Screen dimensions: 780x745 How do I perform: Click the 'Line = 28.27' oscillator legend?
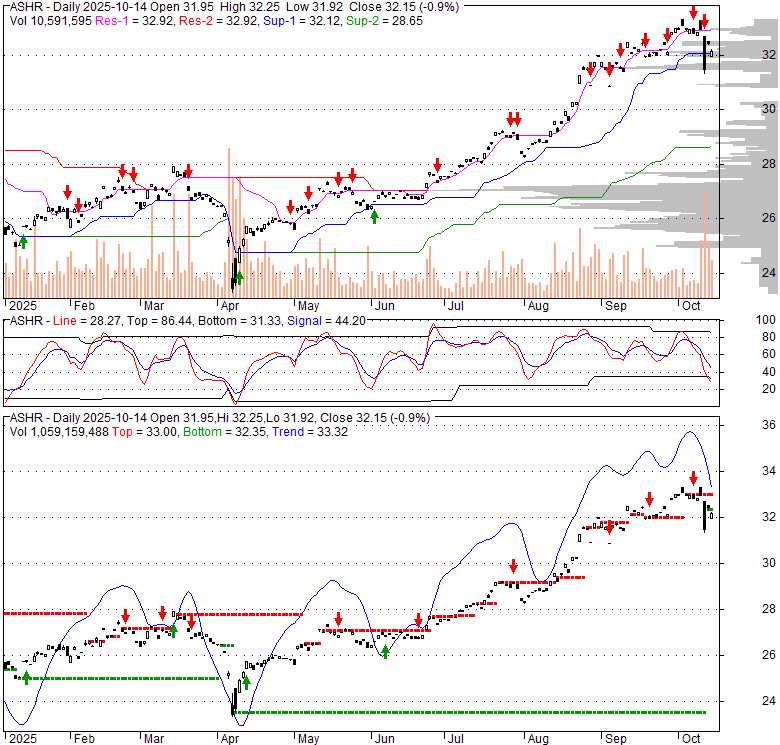pyautogui.click(x=87, y=321)
